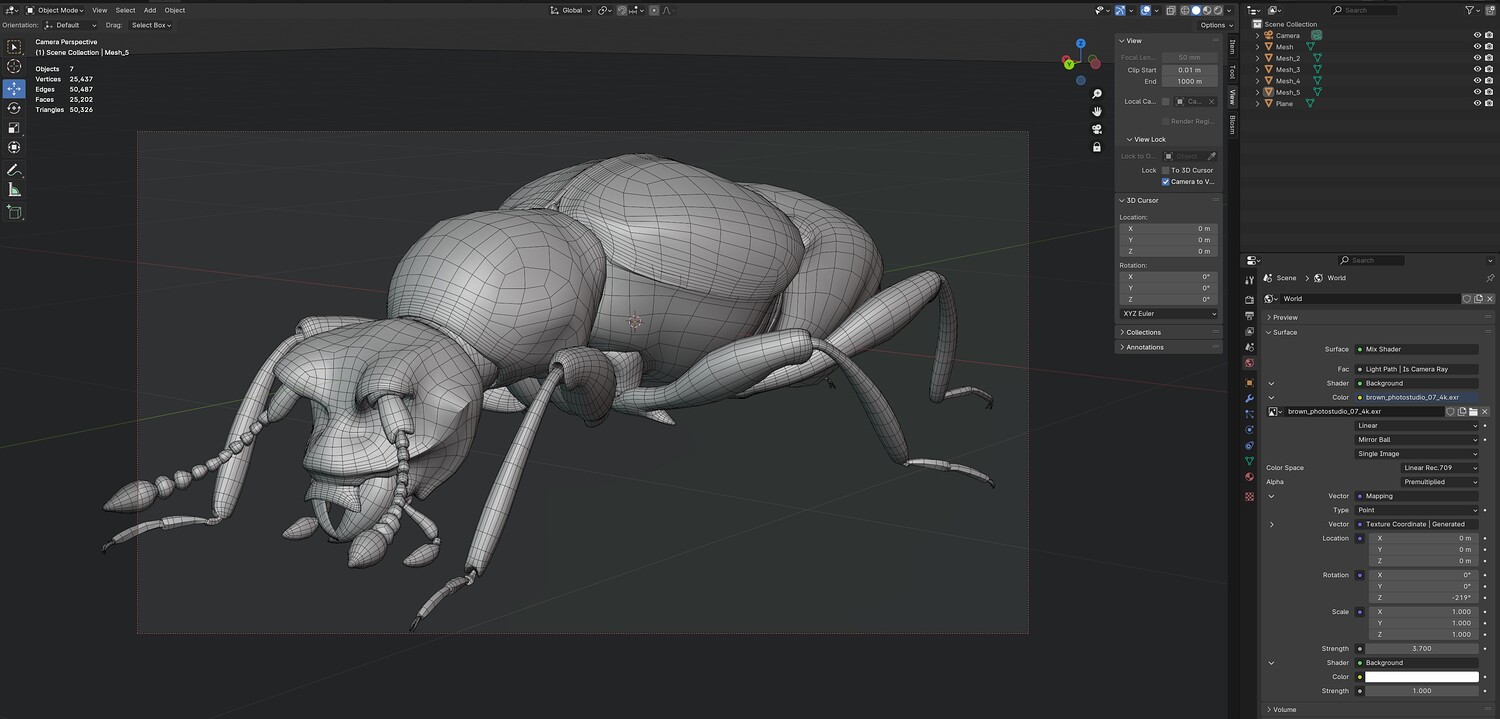This screenshot has height=719, width=1500.
Task: Open the Object Mode dropdown
Action: [56, 10]
